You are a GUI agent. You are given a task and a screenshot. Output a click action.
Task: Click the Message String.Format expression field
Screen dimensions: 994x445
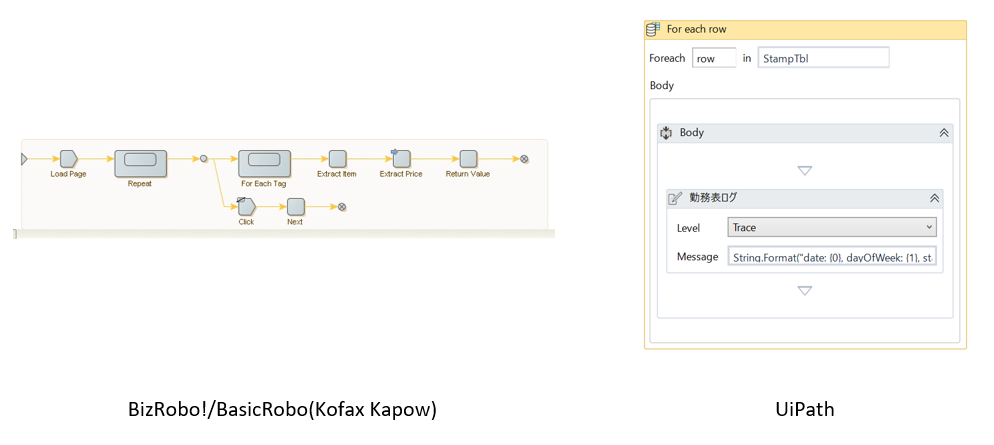coord(832,257)
